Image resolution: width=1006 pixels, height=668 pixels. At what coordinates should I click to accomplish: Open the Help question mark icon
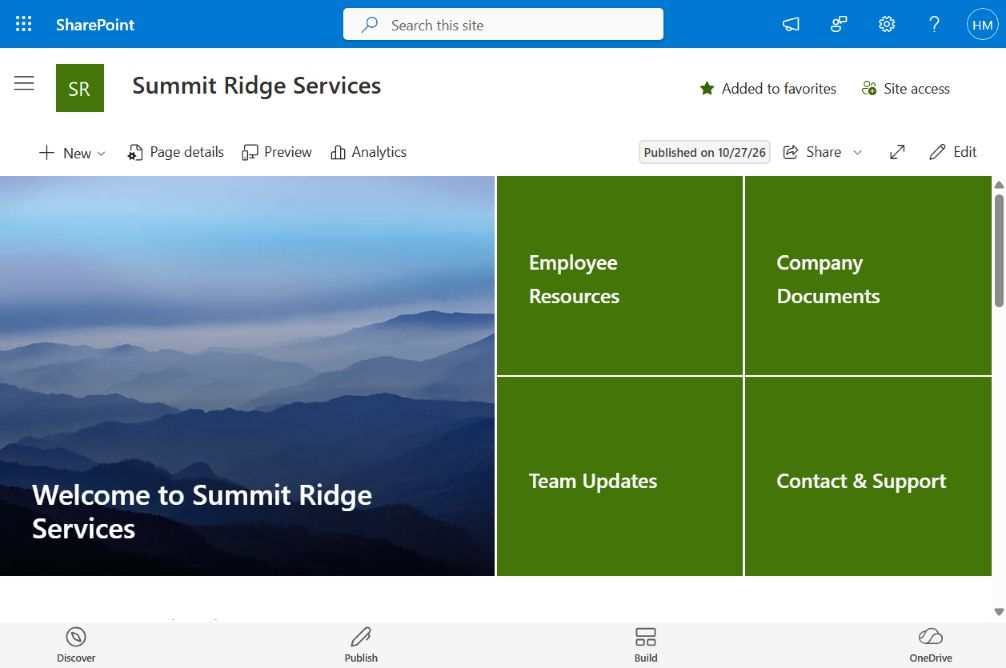click(934, 24)
